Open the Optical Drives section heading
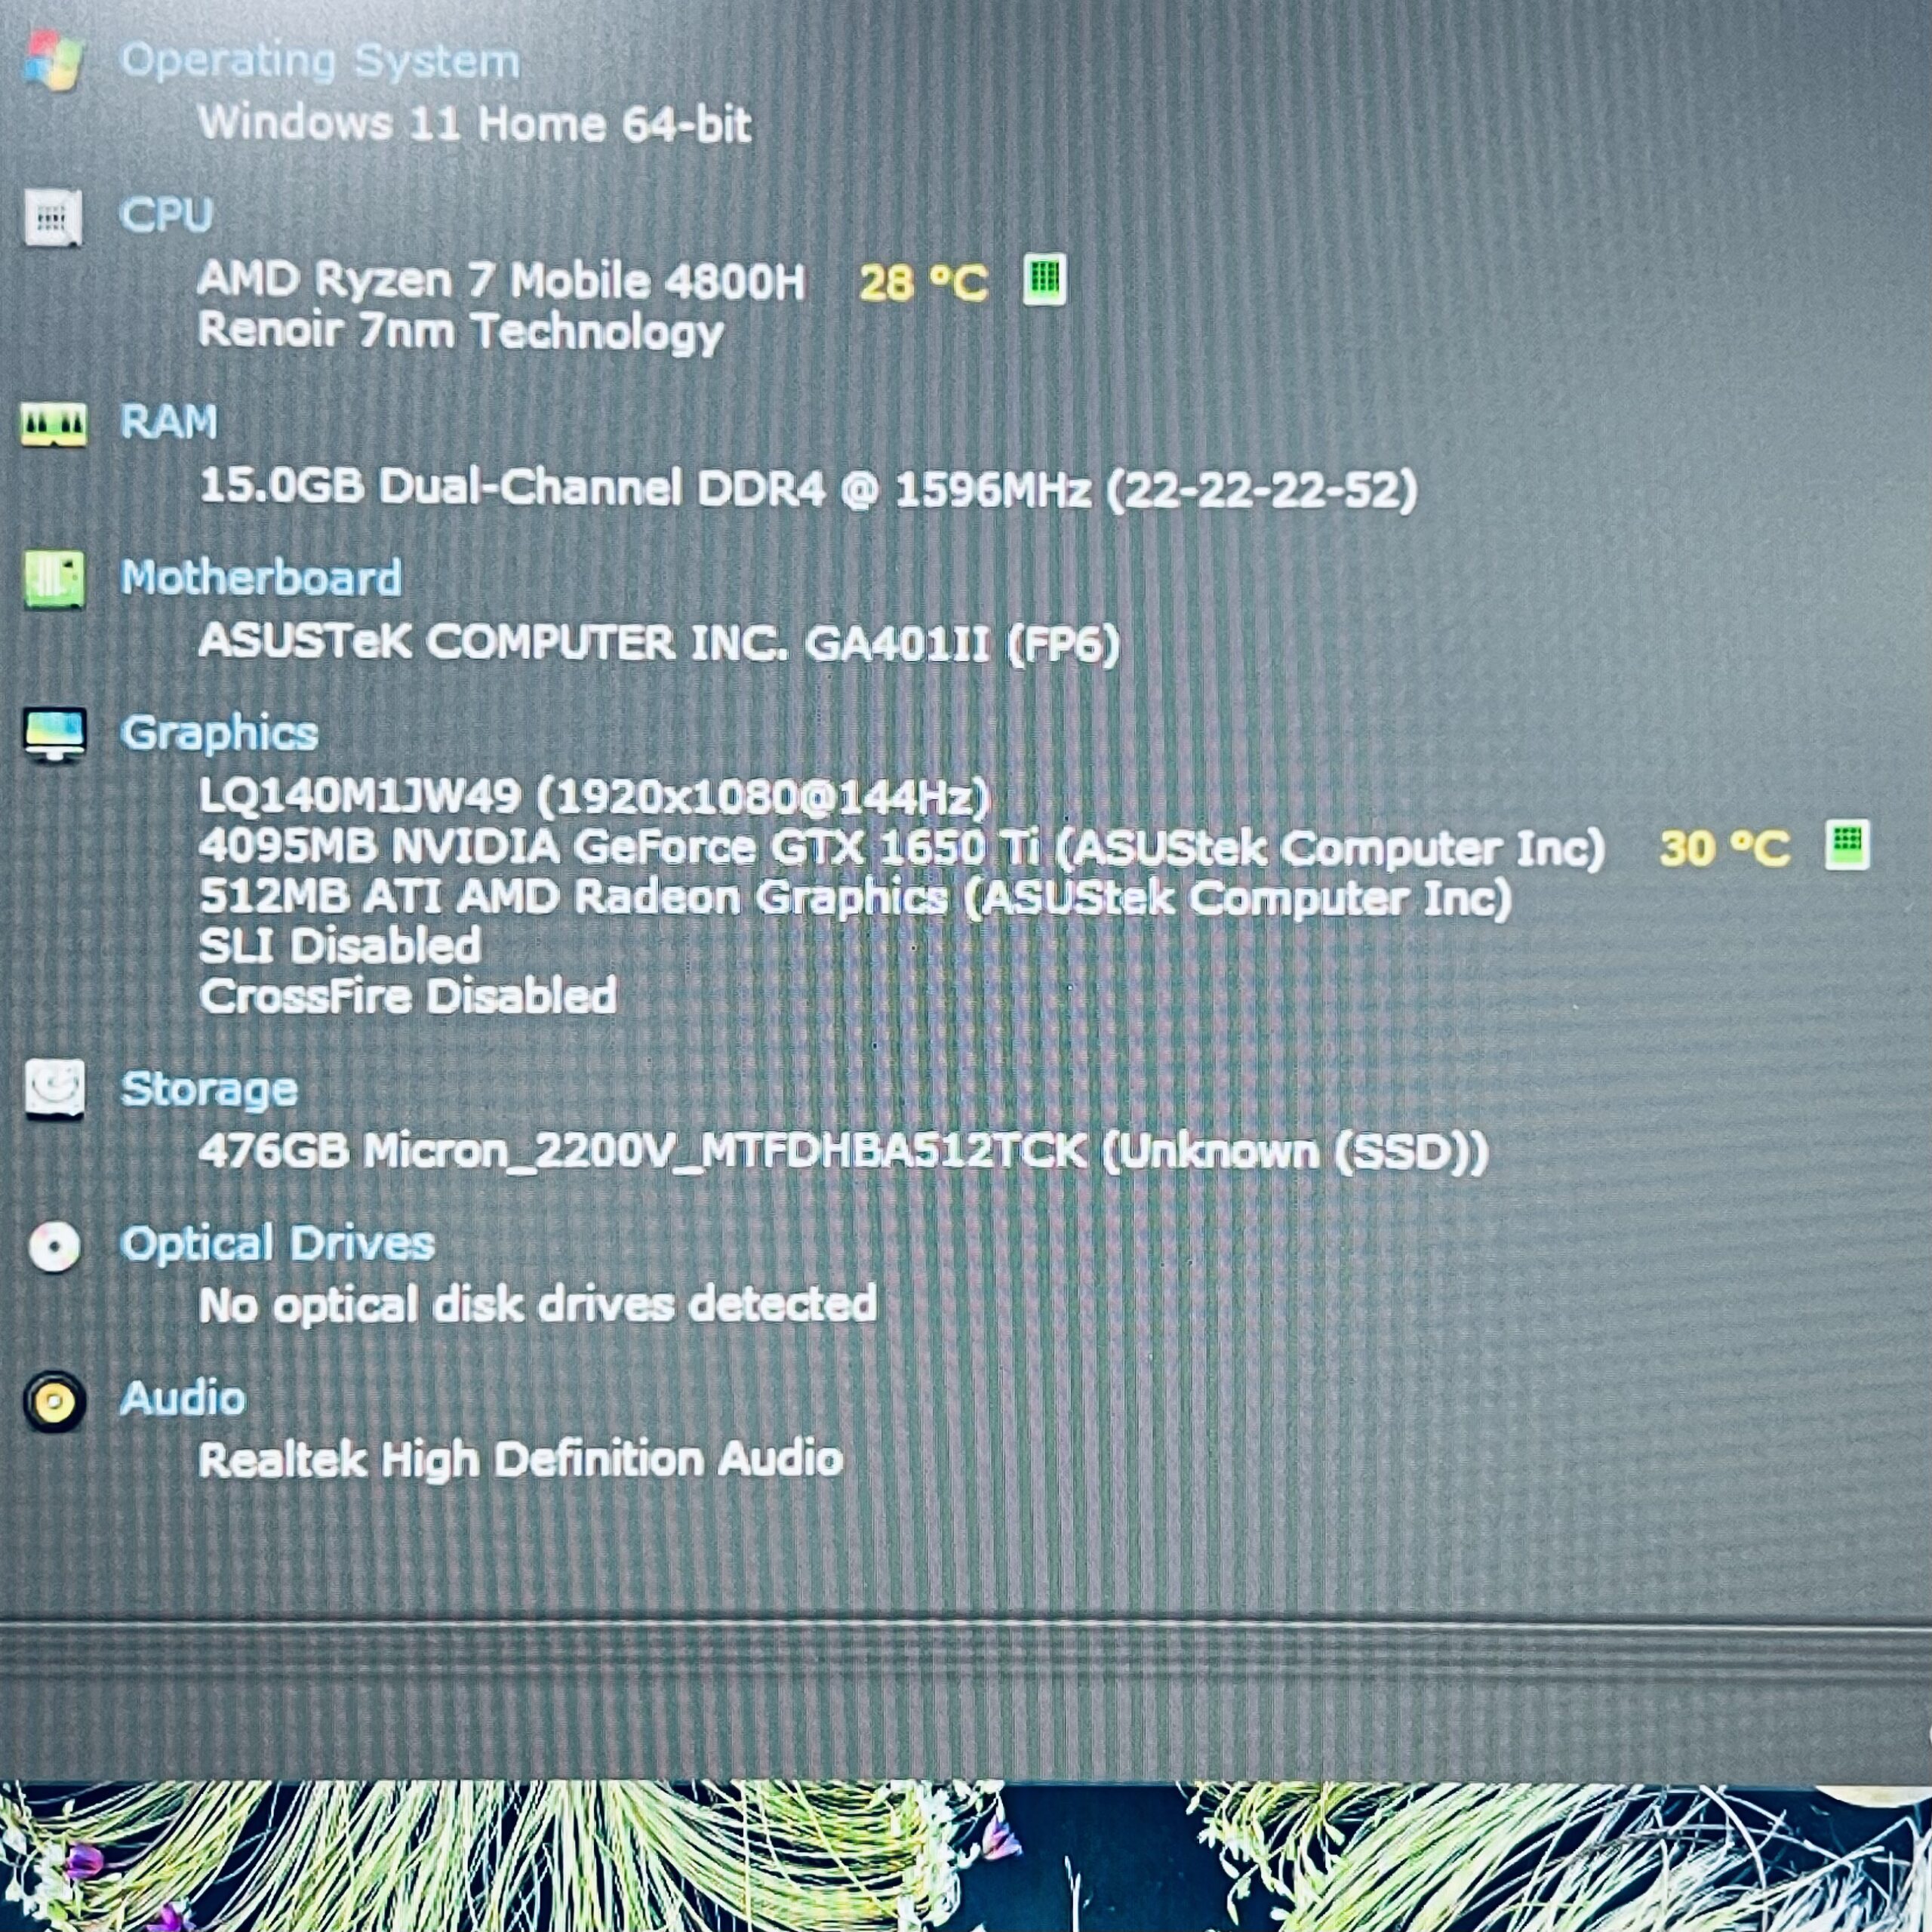Image resolution: width=1932 pixels, height=1932 pixels. pyautogui.click(x=277, y=1244)
